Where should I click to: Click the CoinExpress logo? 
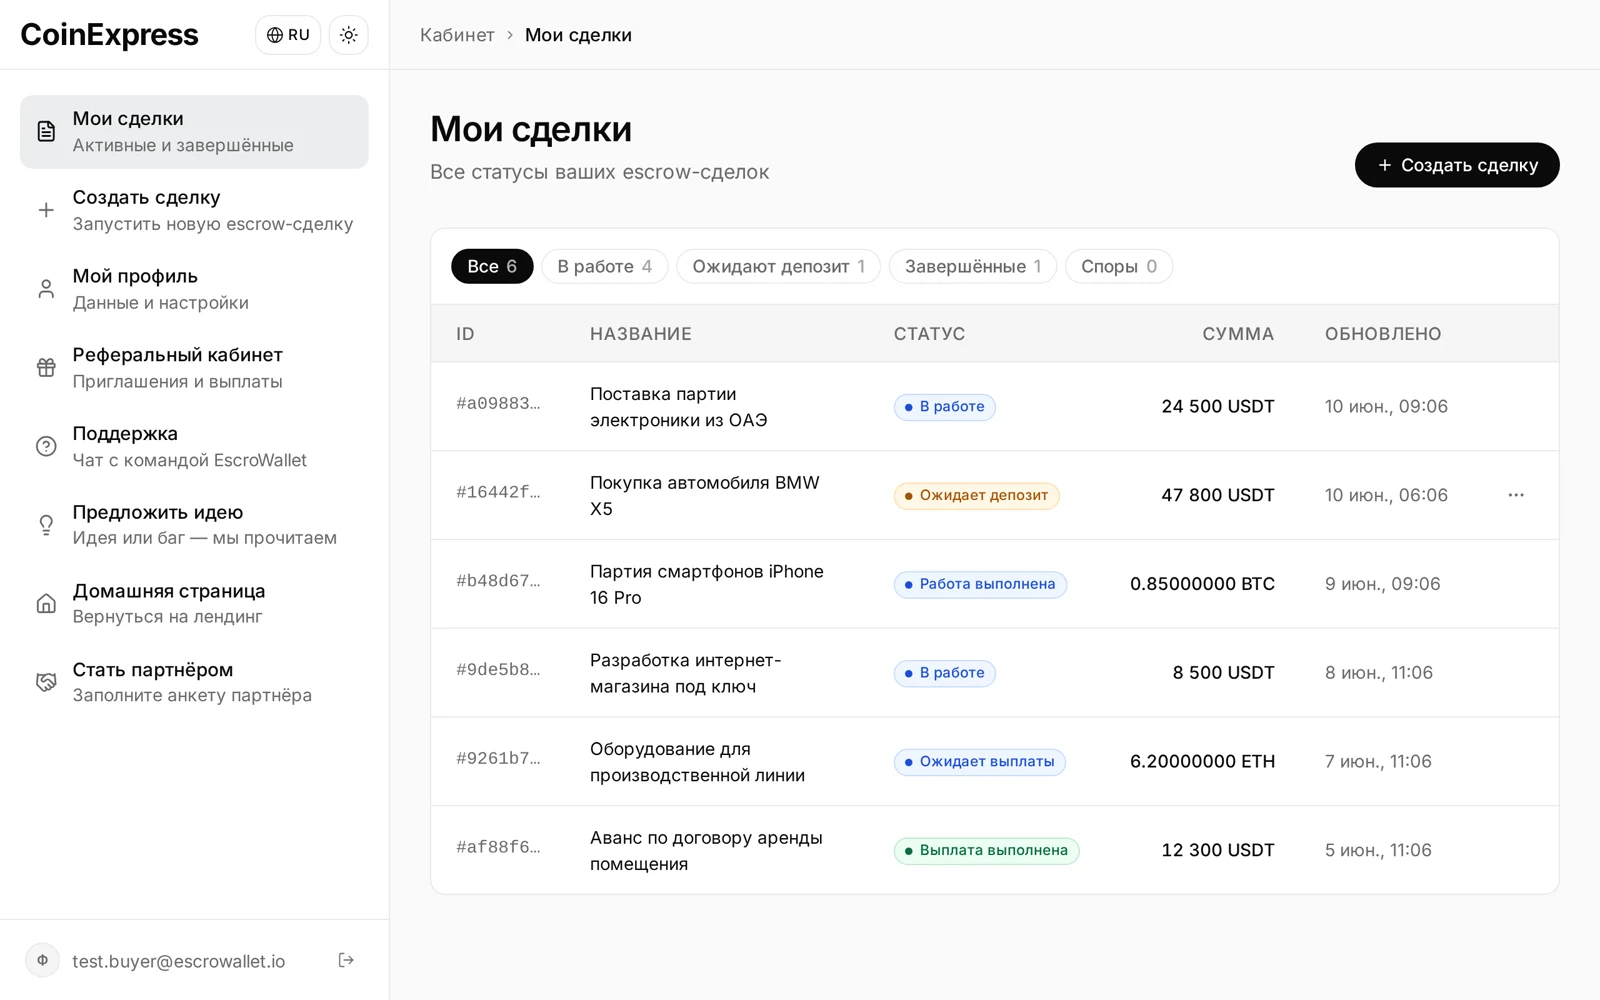pyautogui.click(x=110, y=35)
